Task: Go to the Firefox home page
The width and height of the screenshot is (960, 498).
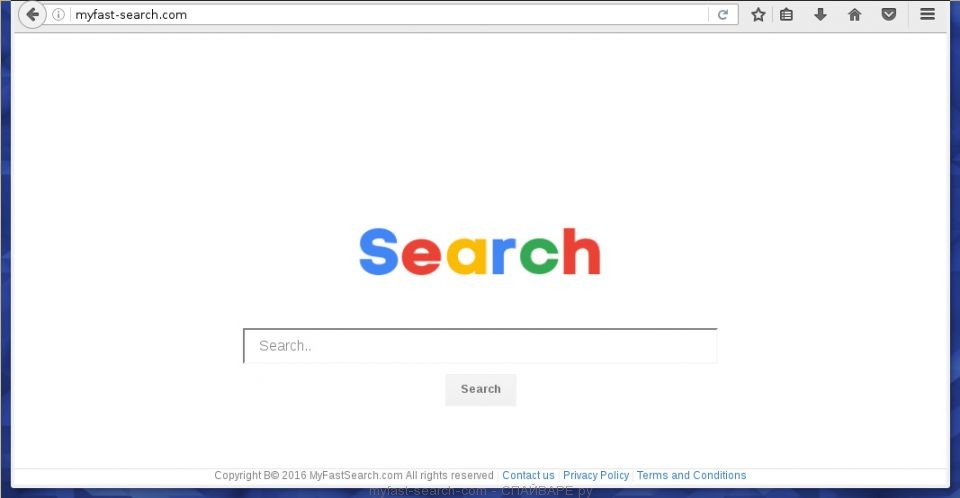Action: click(855, 15)
